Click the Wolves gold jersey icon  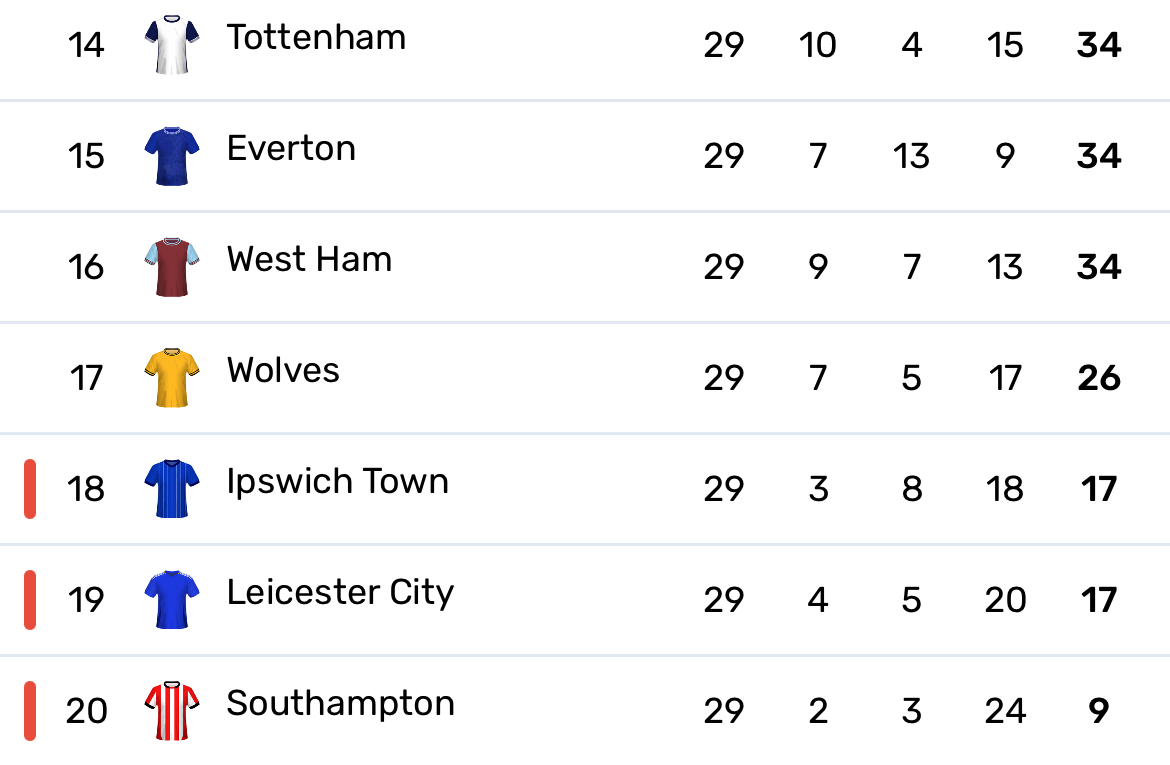pos(172,378)
